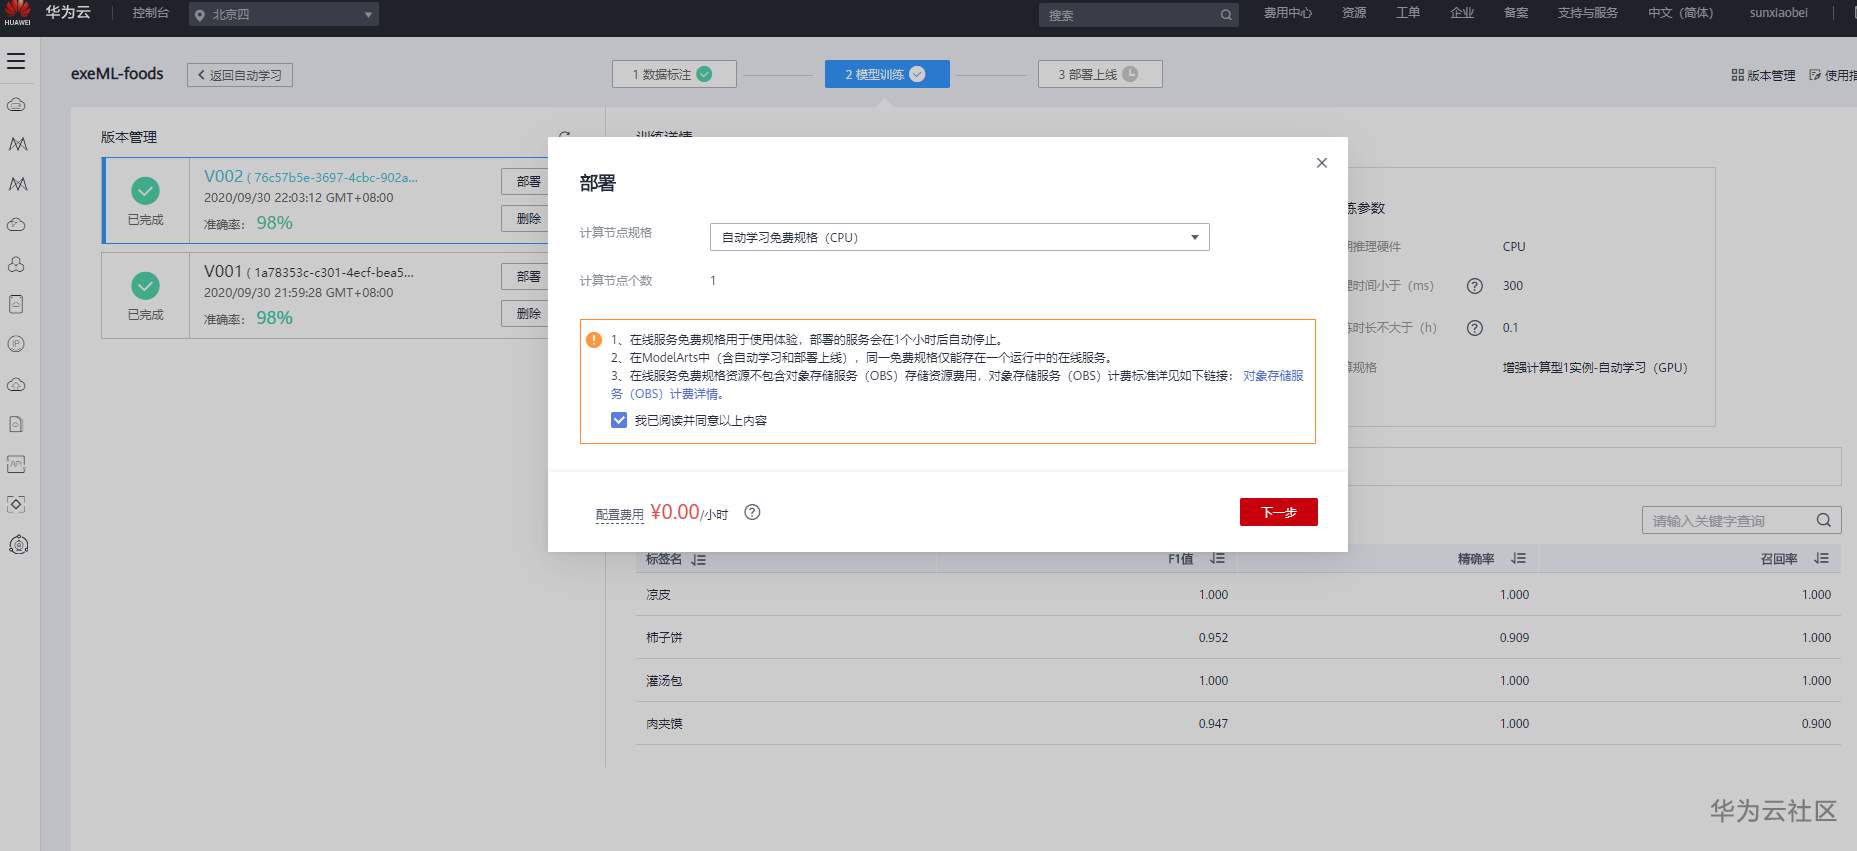This screenshot has width=1857, height=851.
Task: Click the green 已完成 check for V002
Action: 145,190
